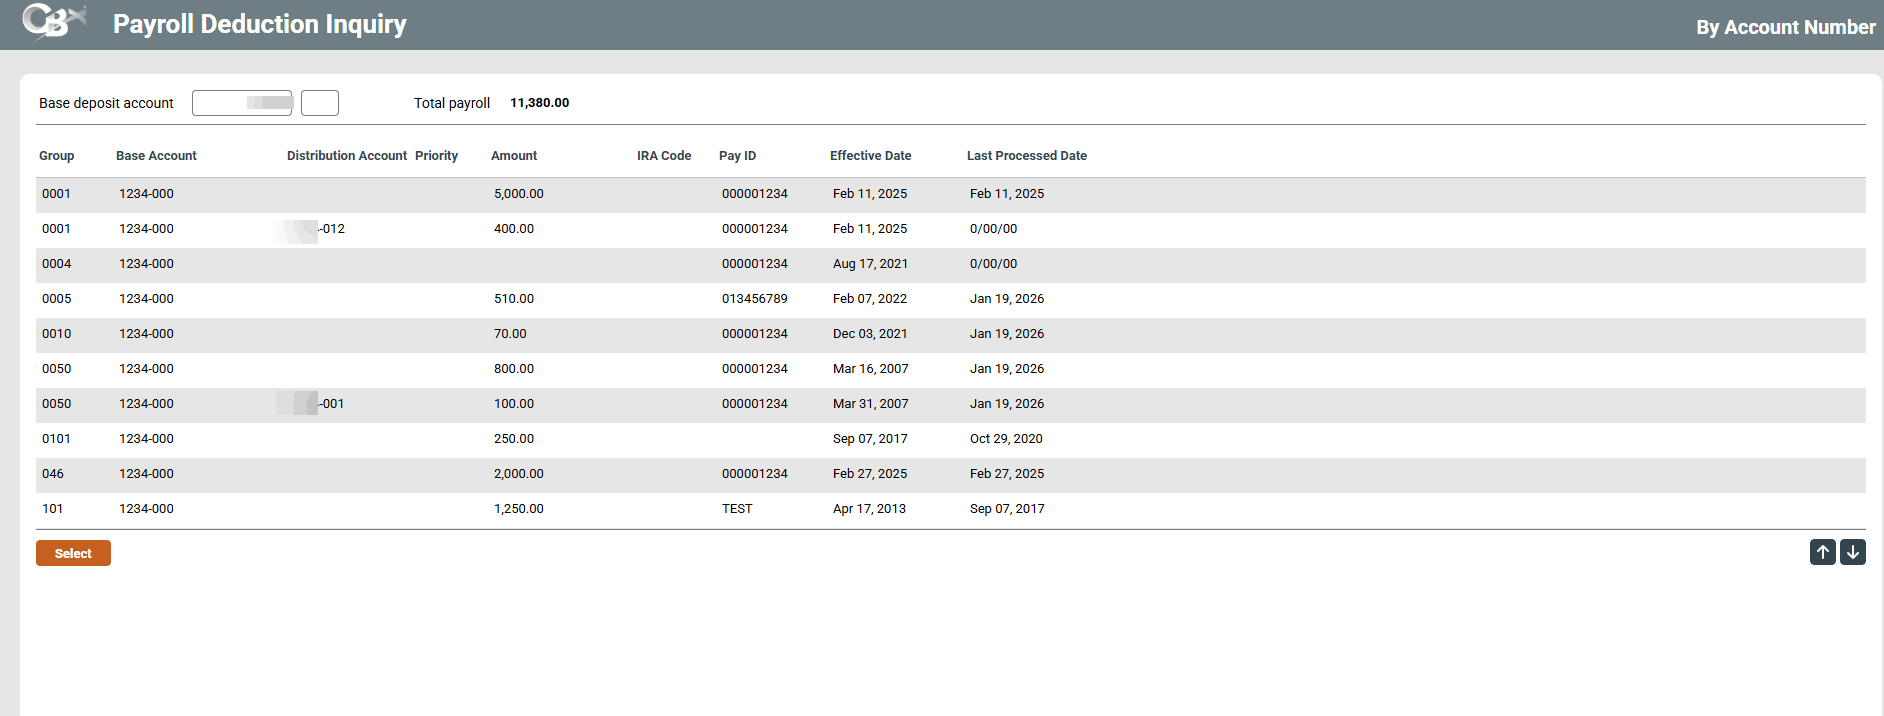
Task: Click the orange Select button
Action: (73, 553)
